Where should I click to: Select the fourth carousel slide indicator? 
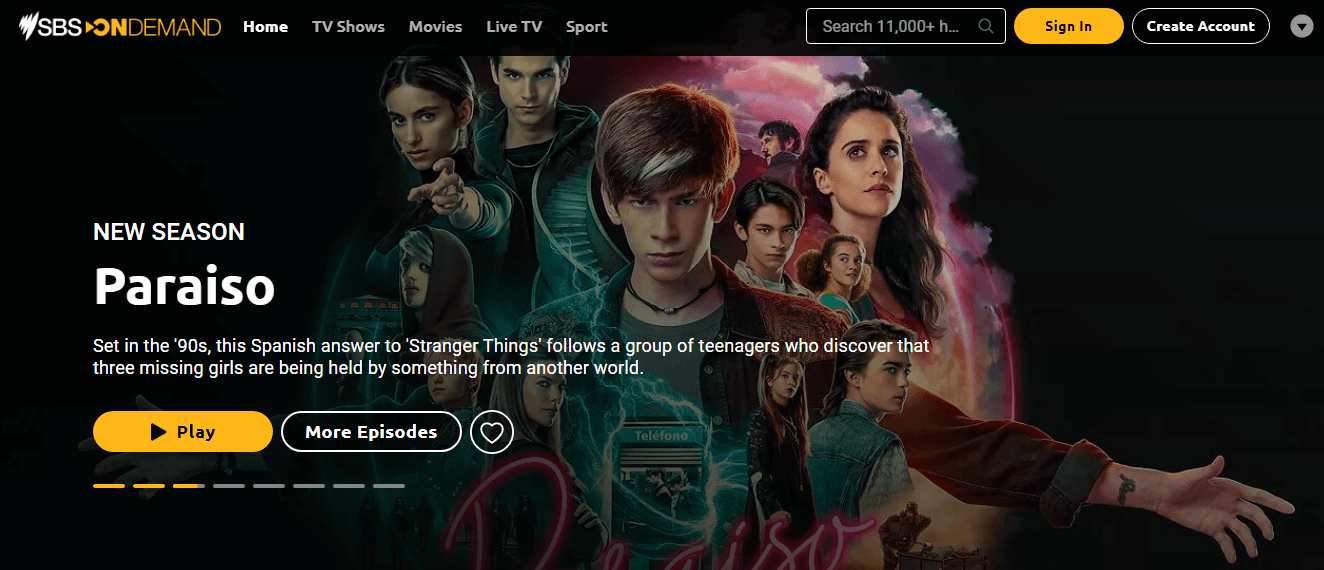(229, 486)
